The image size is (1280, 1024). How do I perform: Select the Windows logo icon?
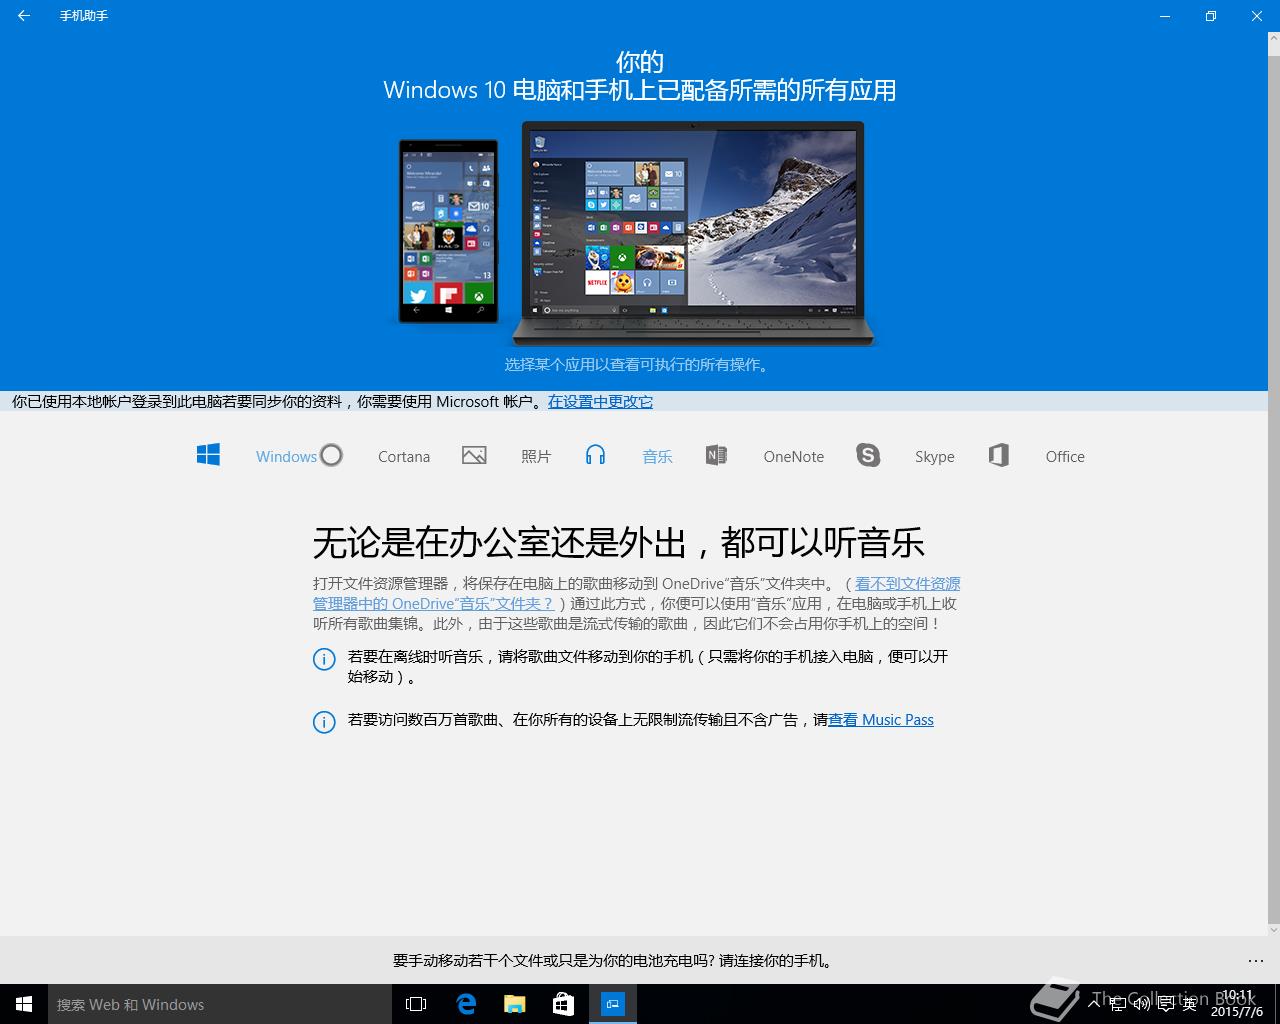tap(208, 455)
